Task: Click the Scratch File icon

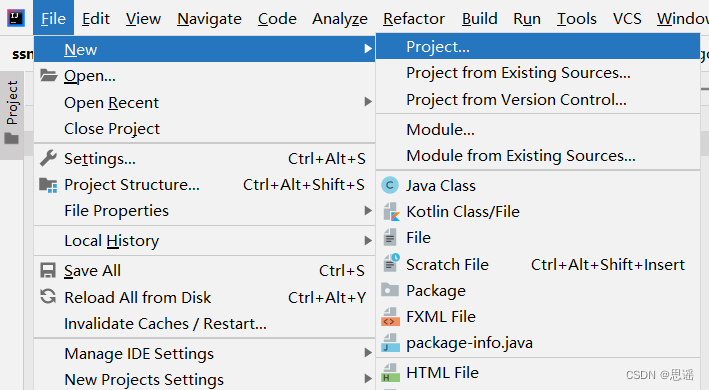Action: click(391, 264)
